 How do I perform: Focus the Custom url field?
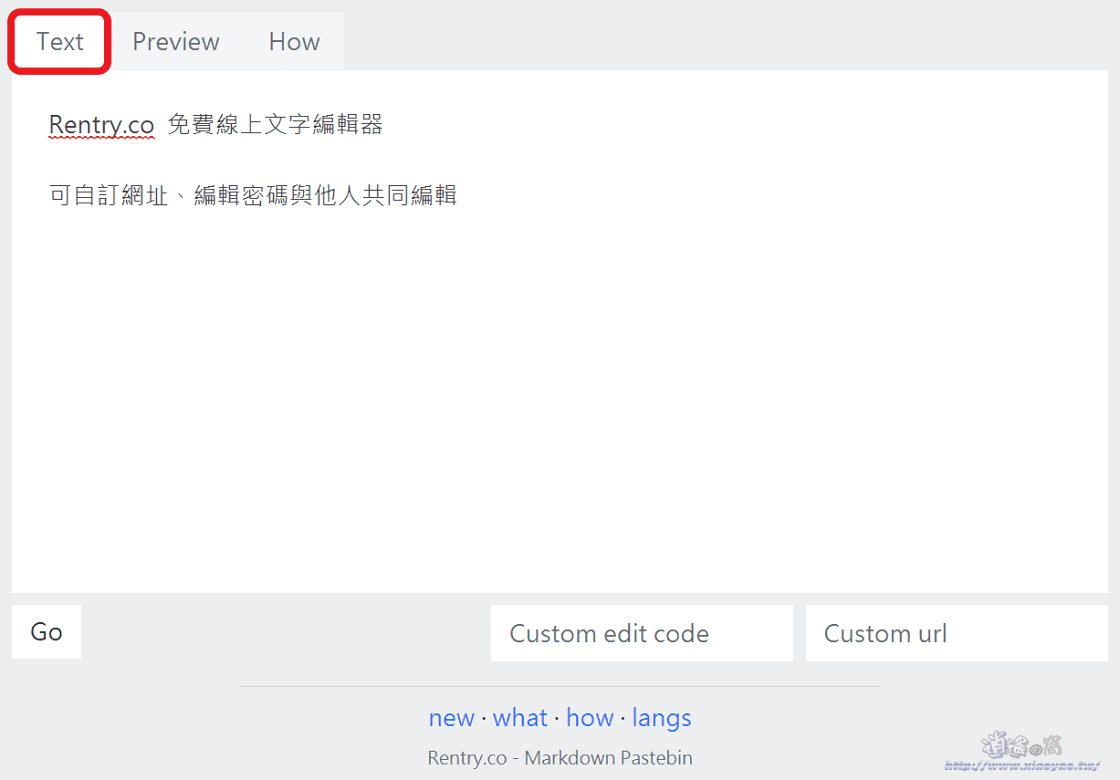(956, 634)
